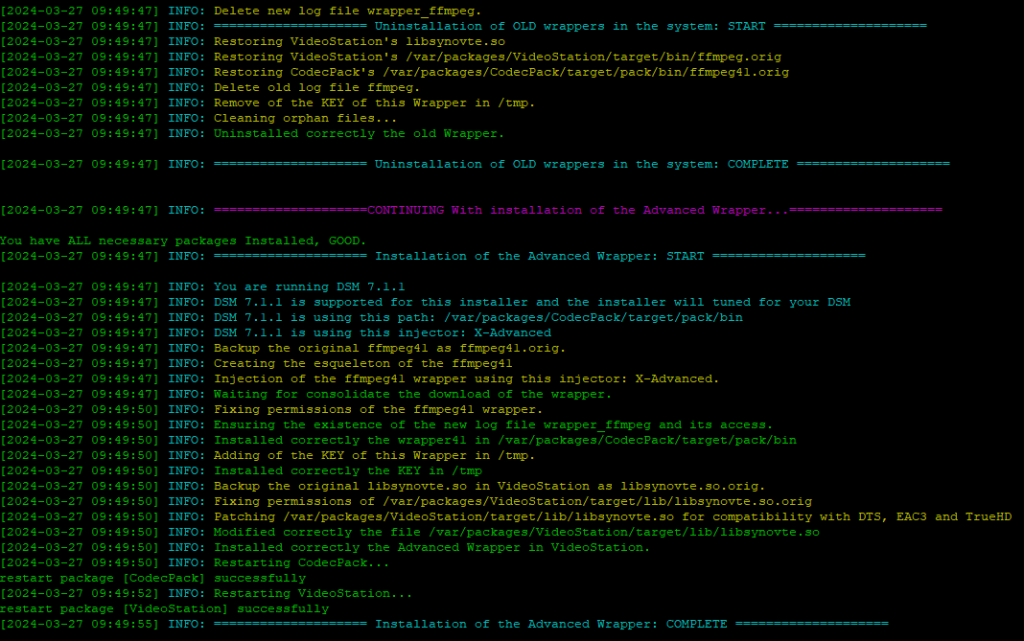Click "You have ALL necessary packages Installed" text
1024x641 pixels.
point(183,240)
